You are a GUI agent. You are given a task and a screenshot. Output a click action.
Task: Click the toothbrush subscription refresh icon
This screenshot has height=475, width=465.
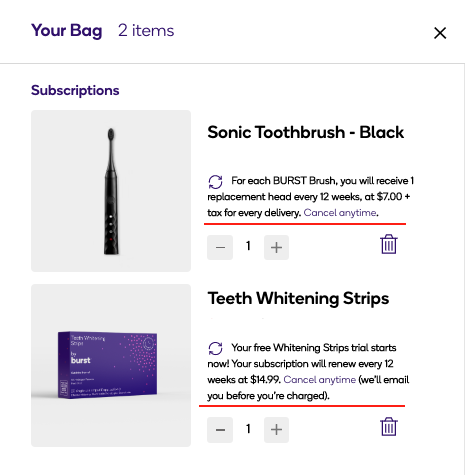point(215,182)
